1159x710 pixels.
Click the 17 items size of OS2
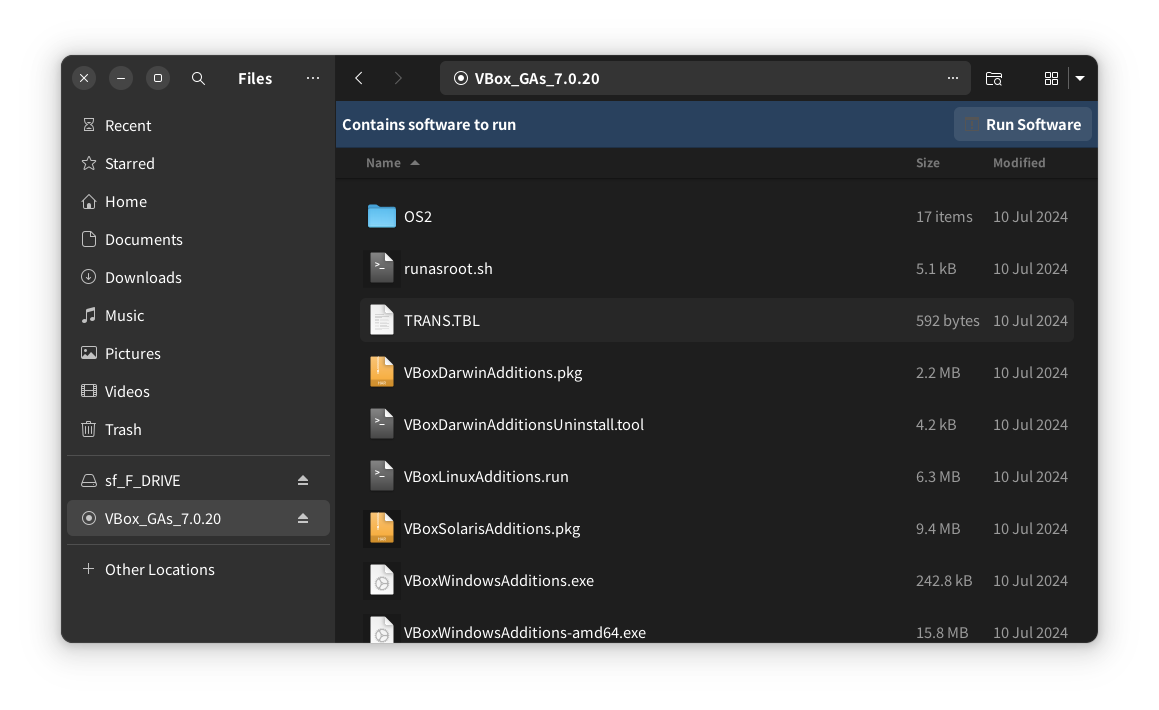pos(944,216)
